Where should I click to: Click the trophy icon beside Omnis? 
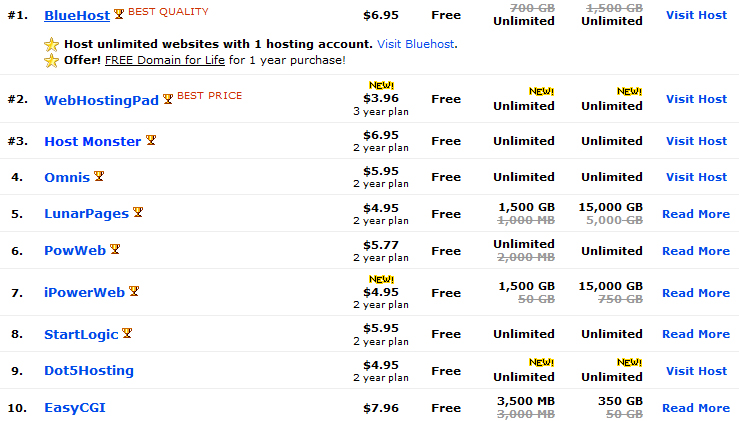[x=99, y=177]
